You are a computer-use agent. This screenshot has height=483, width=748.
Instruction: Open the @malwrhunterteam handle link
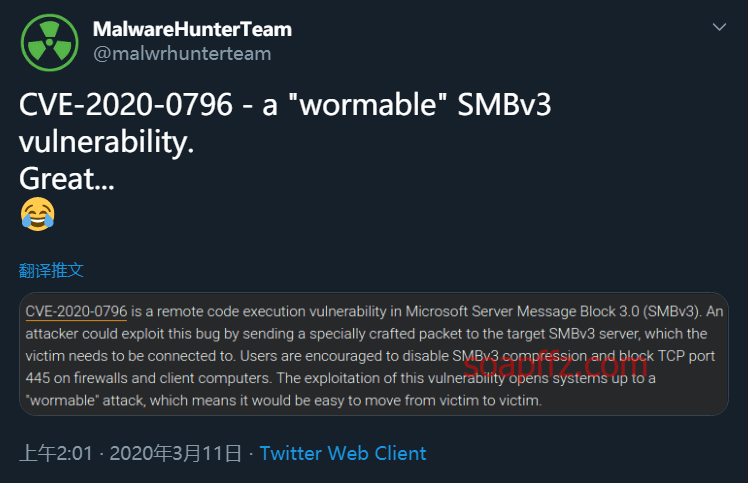182,53
